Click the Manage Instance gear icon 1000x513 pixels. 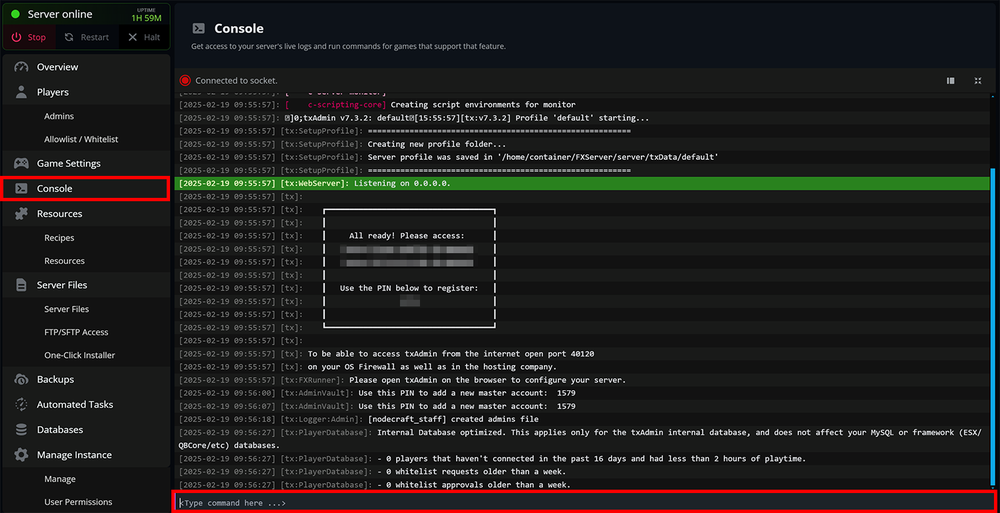pyautogui.click(x=21, y=455)
